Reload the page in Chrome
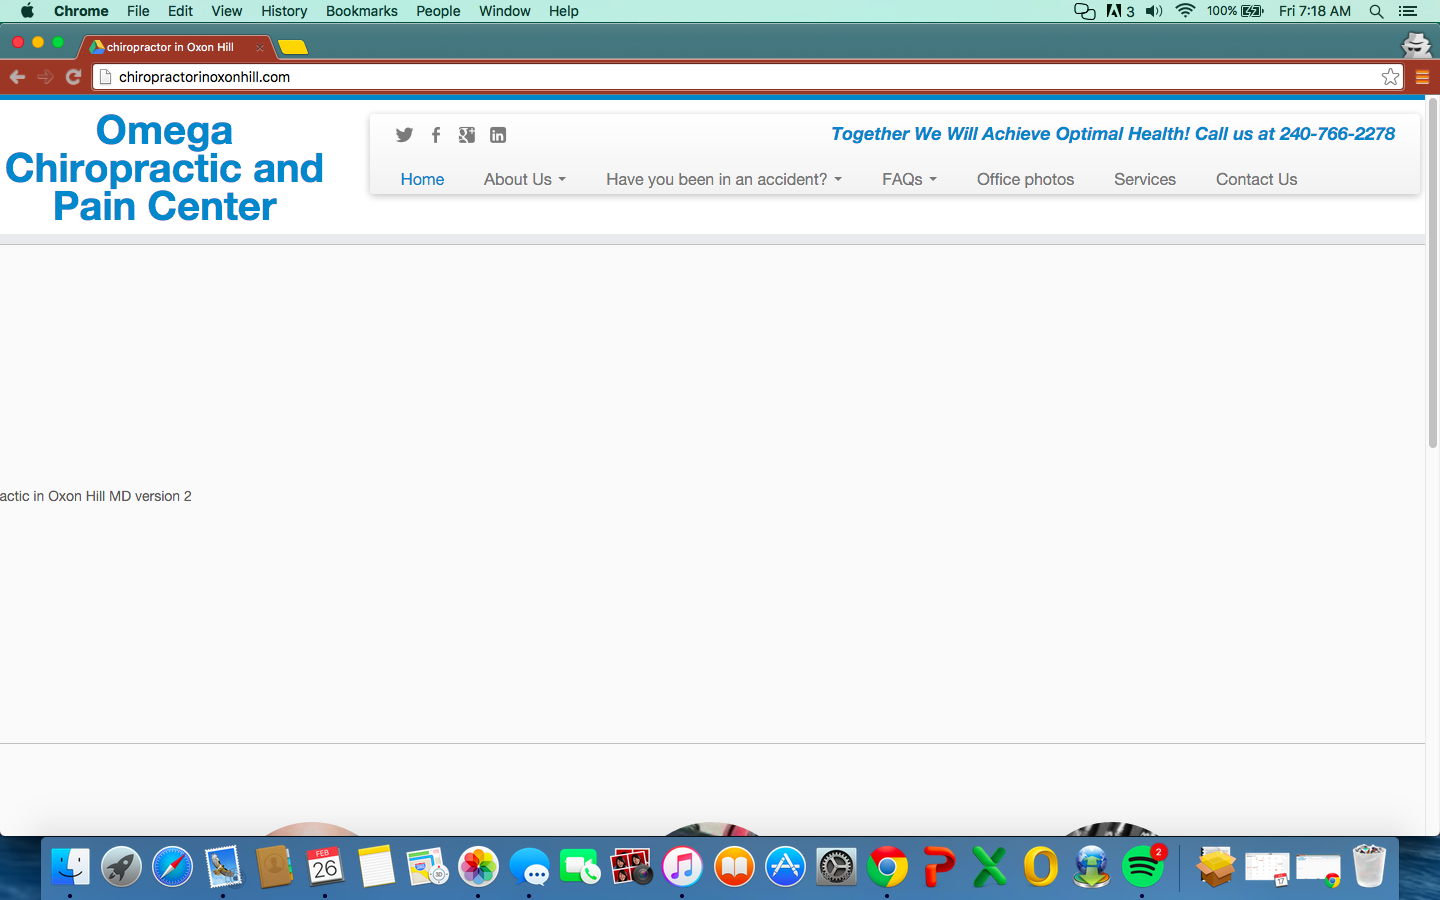 click(x=73, y=77)
